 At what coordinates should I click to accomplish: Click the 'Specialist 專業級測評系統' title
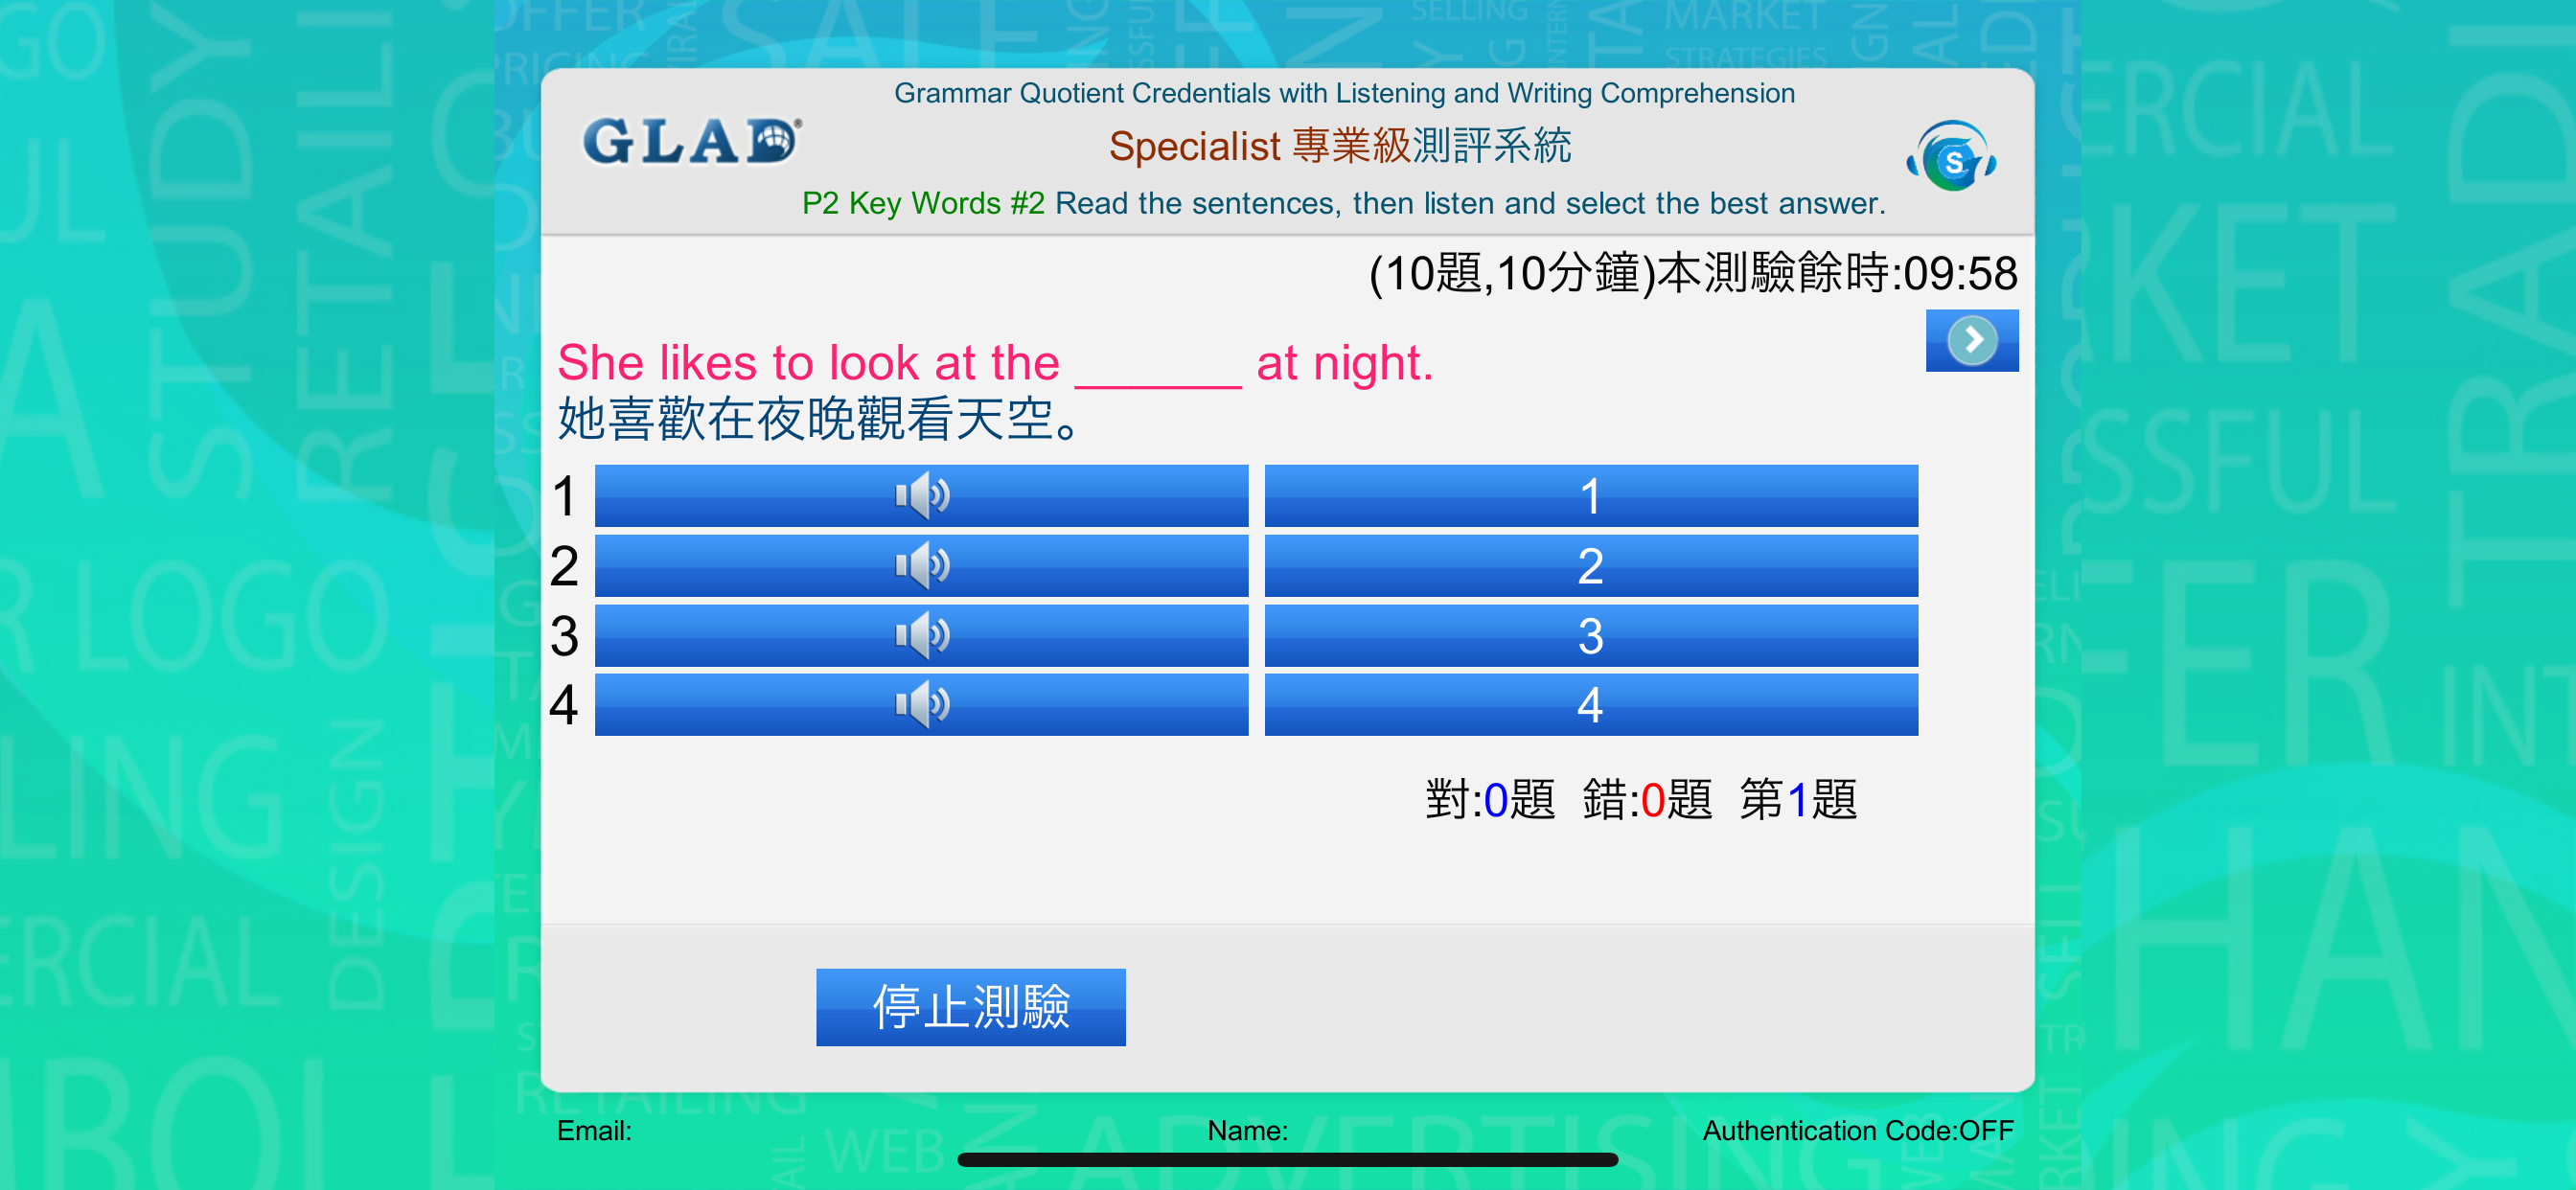point(1340,146)
